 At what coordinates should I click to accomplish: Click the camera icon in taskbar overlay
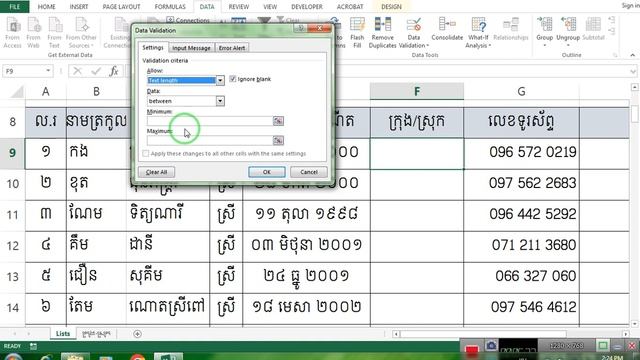pyautogui.click(x=491, y=346)
